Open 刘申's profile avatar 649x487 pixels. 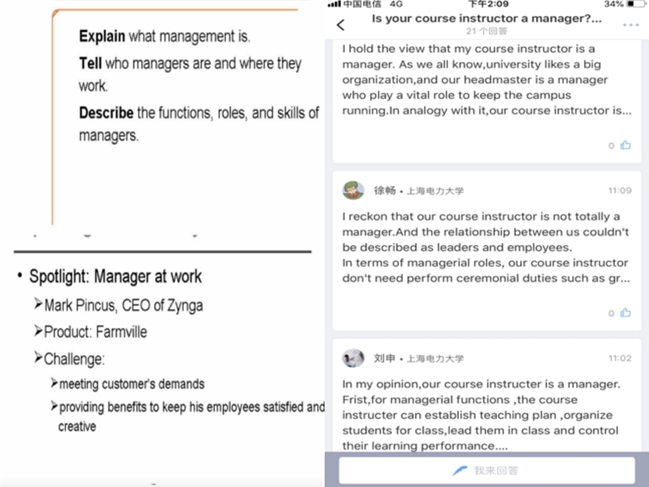(353, 358)
